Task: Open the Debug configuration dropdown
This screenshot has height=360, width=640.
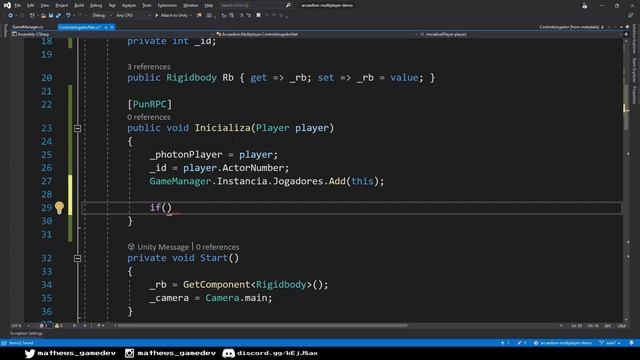Action: (102, 16)
